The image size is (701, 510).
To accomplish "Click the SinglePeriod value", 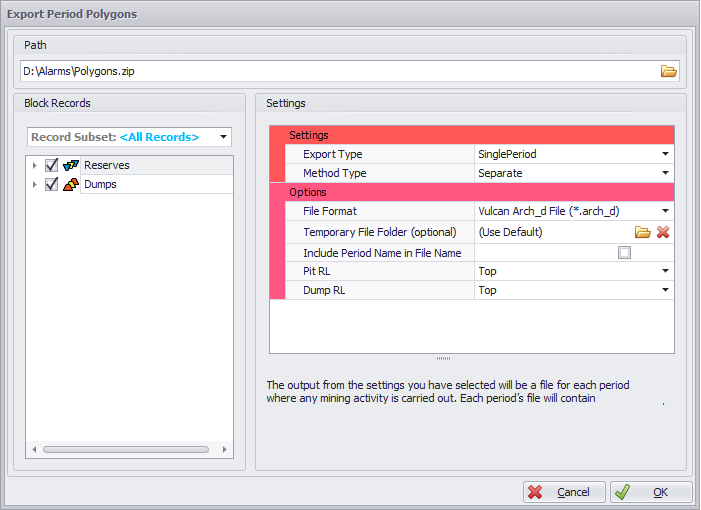I will (507, 154).
